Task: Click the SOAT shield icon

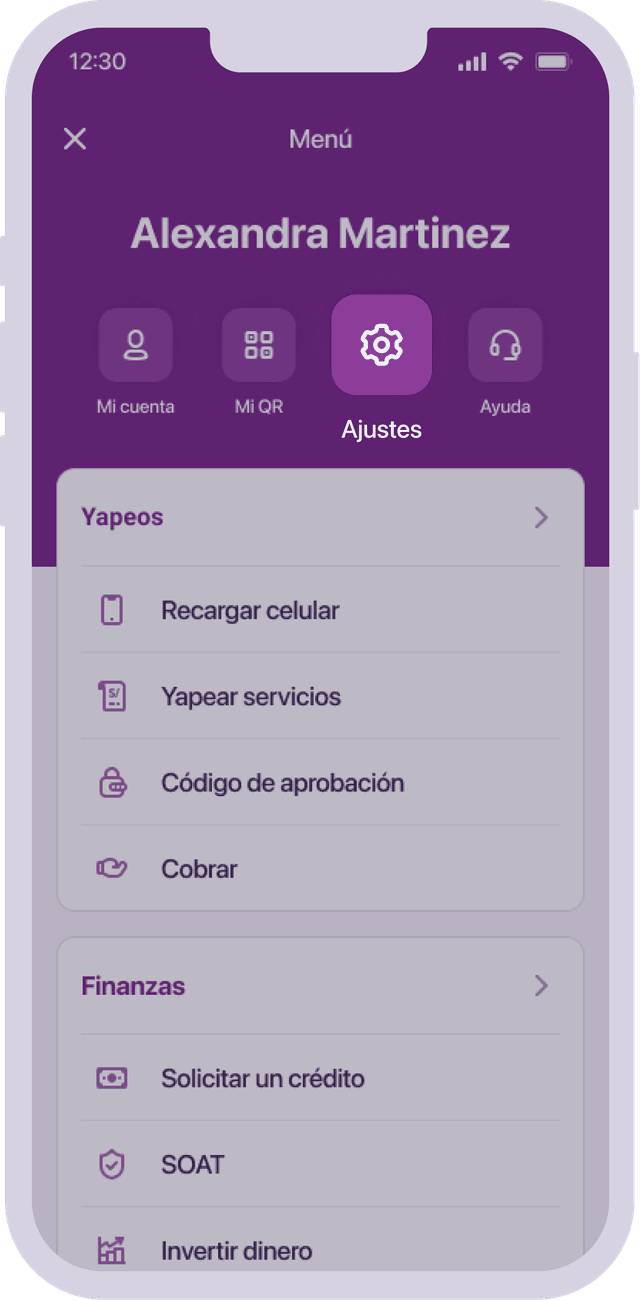Action: click(112, 1165)
